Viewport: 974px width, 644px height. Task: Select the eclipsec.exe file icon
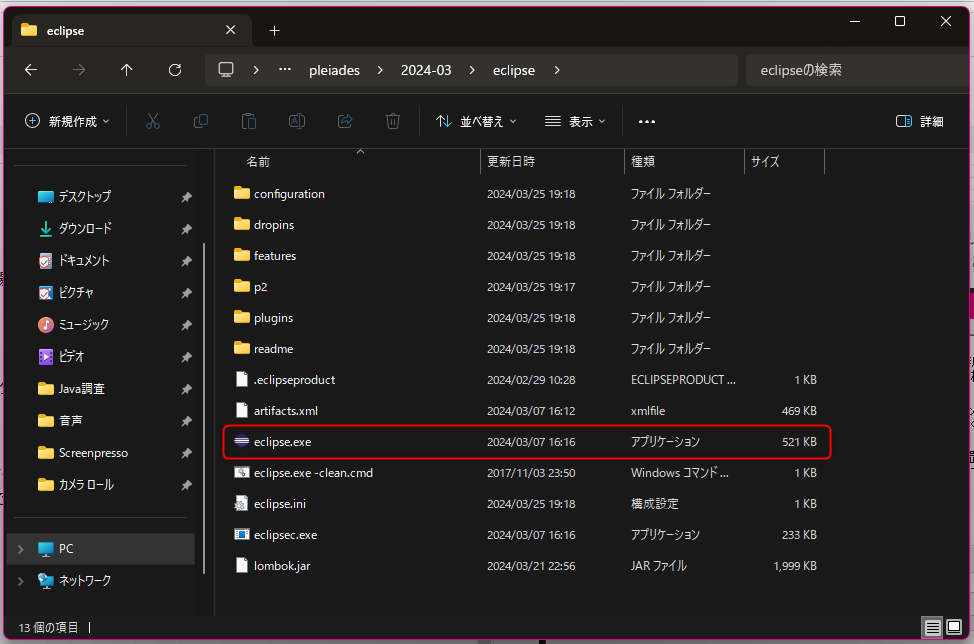point(242,535)
